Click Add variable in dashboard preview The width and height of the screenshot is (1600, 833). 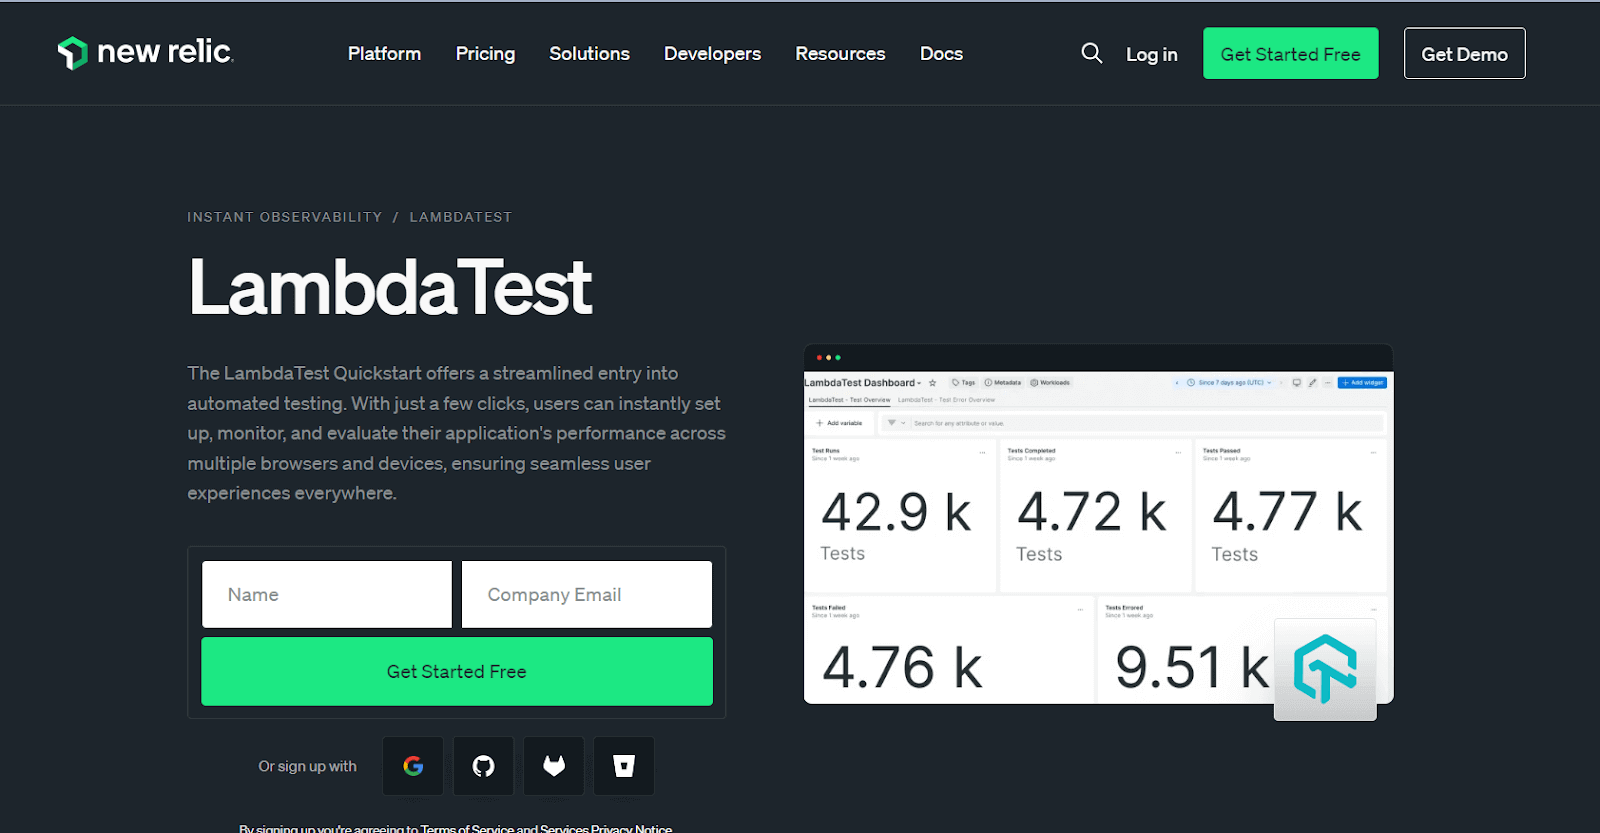tap(839, 423)
